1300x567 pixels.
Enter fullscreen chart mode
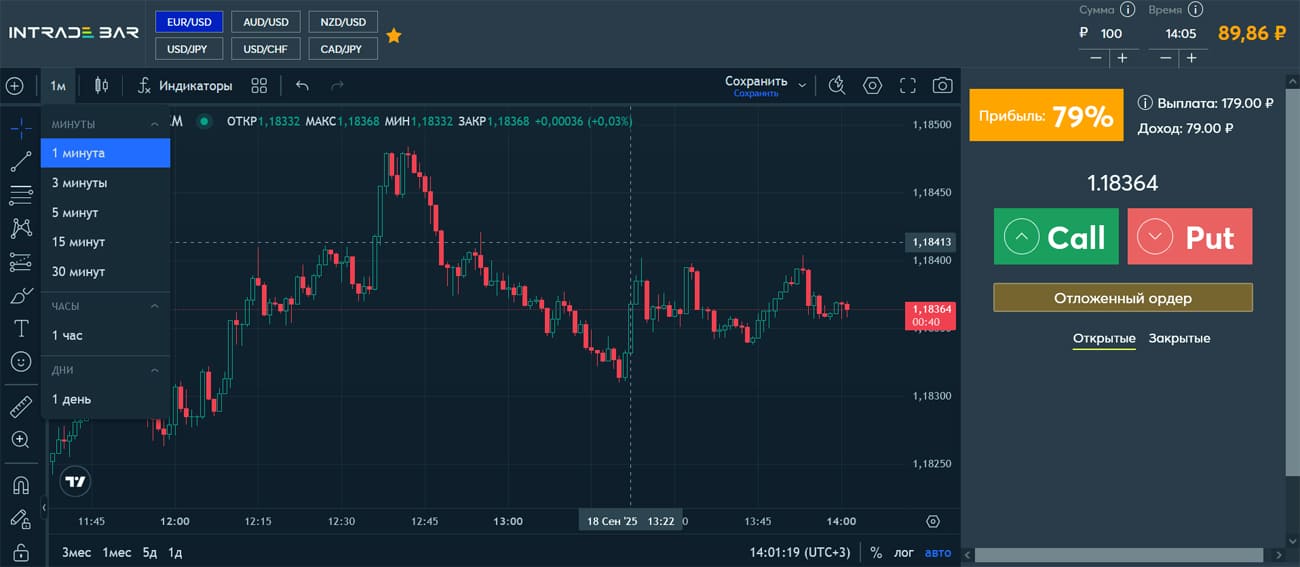(908, 86)
